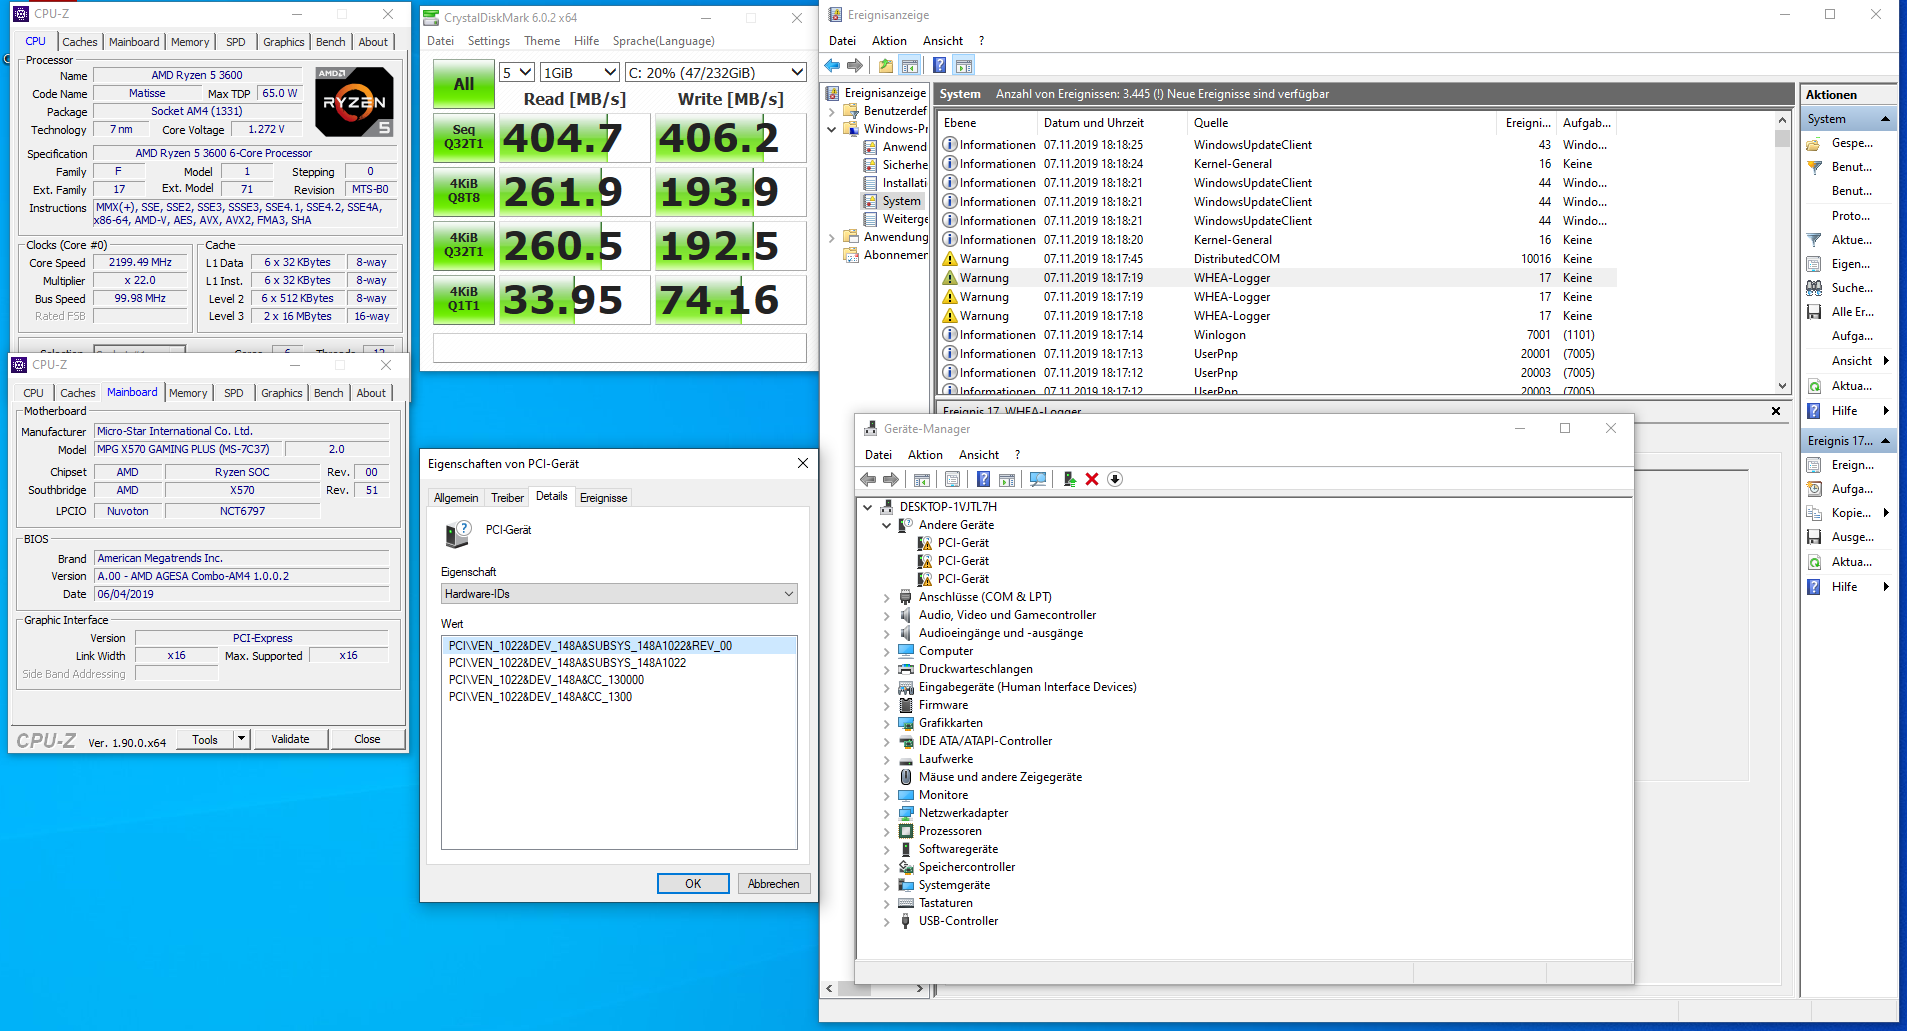Click the properties sheet icon in Geräte-Manager toolbar
Image resolution: width=1907 pixels, height=1031 pixels.
[952, 480]
